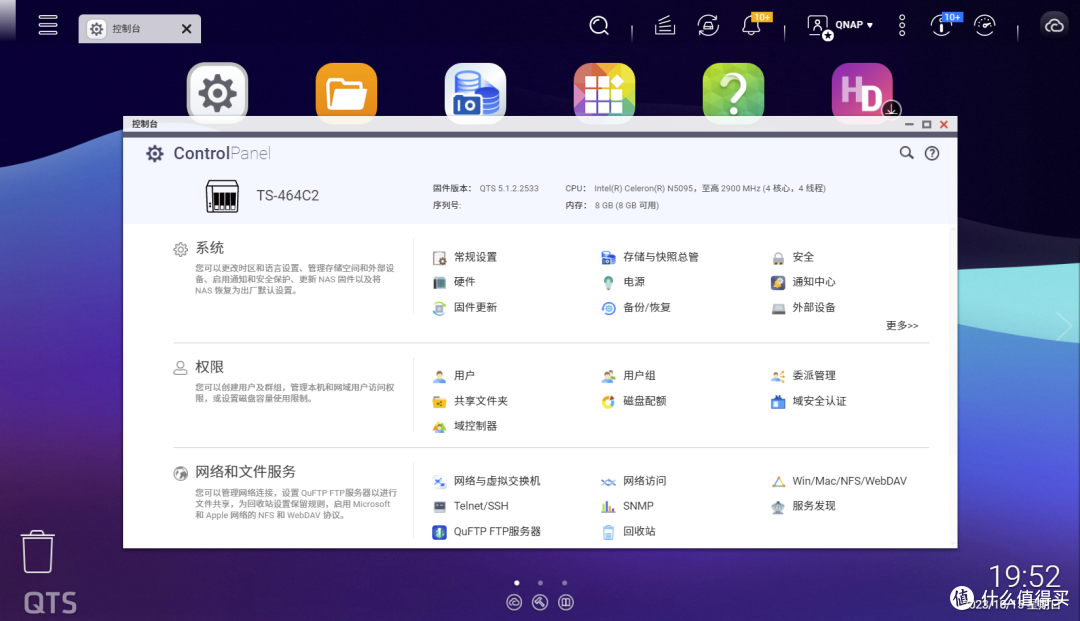The image size is (1080, 621).
Task: Open 服务发现 service discovery
Action: click(x=803, y=506)
